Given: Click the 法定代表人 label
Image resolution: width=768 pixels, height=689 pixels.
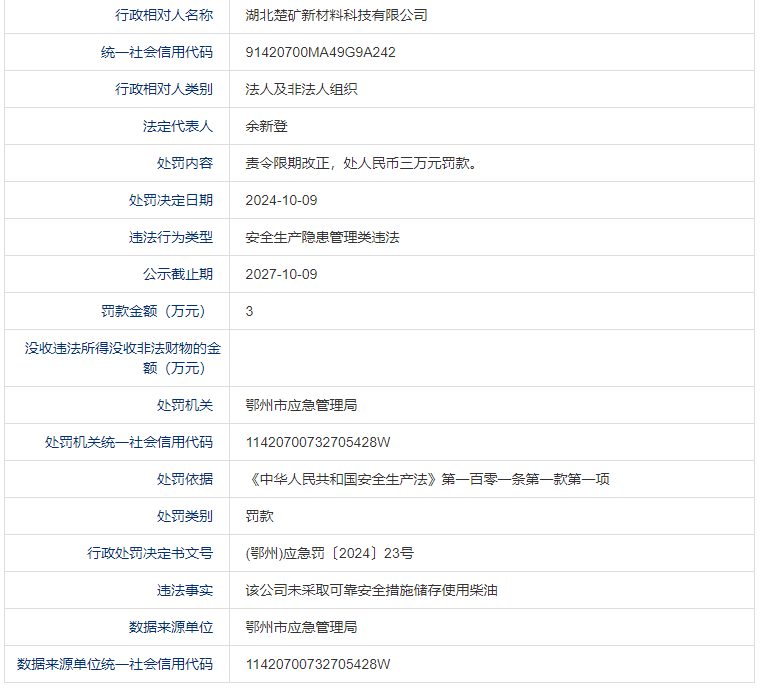Looking at the screenshot, I should pyautogui.click(x=178, y=126).
